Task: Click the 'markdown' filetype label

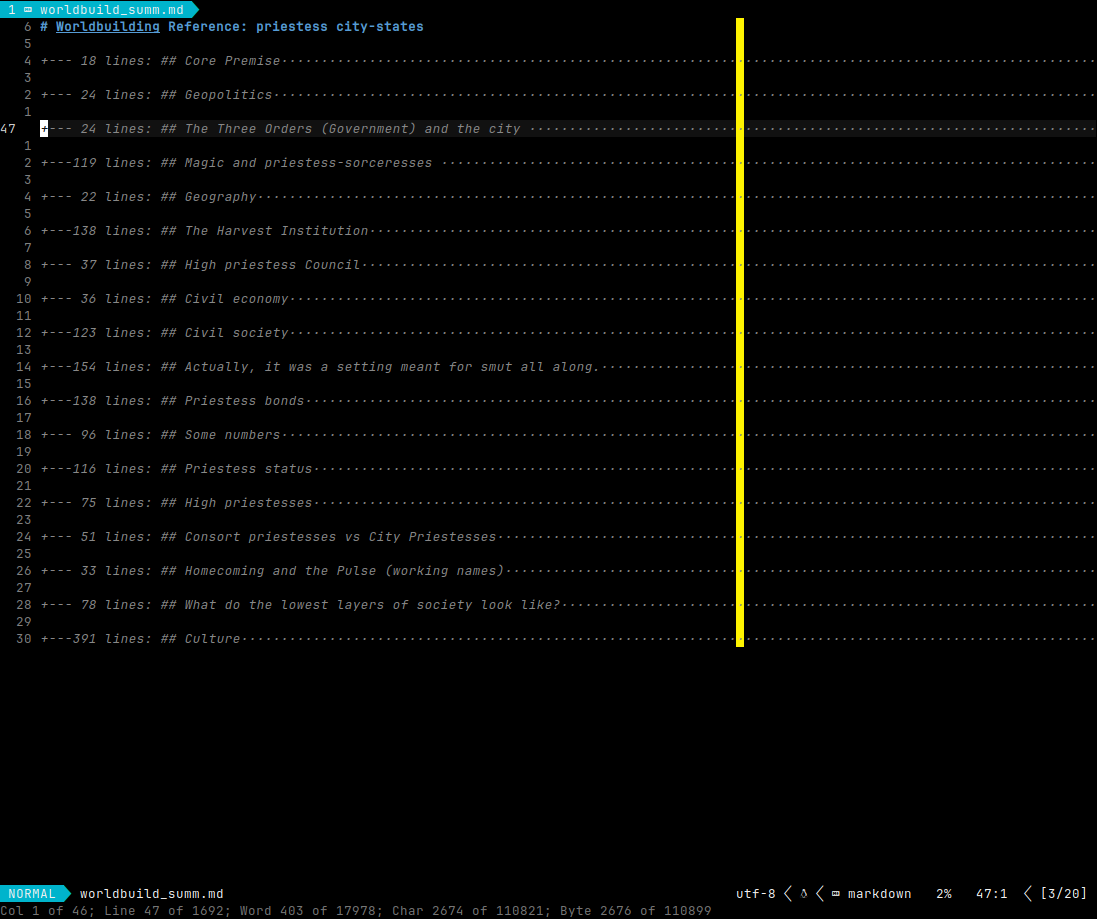Action: [x=879, y=894]
